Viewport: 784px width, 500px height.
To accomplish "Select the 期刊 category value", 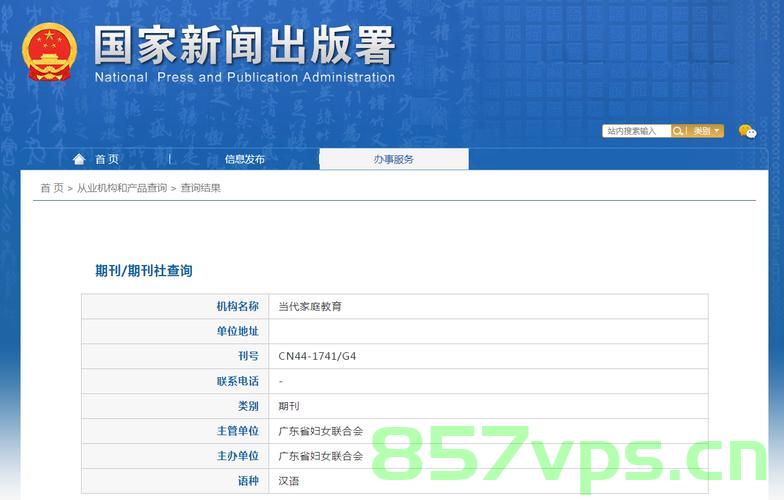I will pos(288,406).
